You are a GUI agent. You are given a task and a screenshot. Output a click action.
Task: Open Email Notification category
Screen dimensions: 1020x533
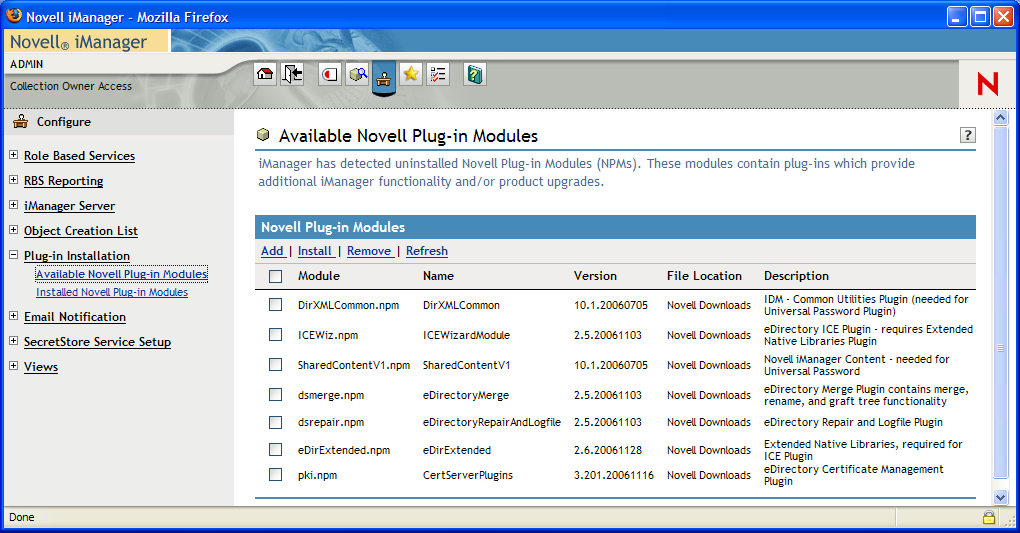75,317
